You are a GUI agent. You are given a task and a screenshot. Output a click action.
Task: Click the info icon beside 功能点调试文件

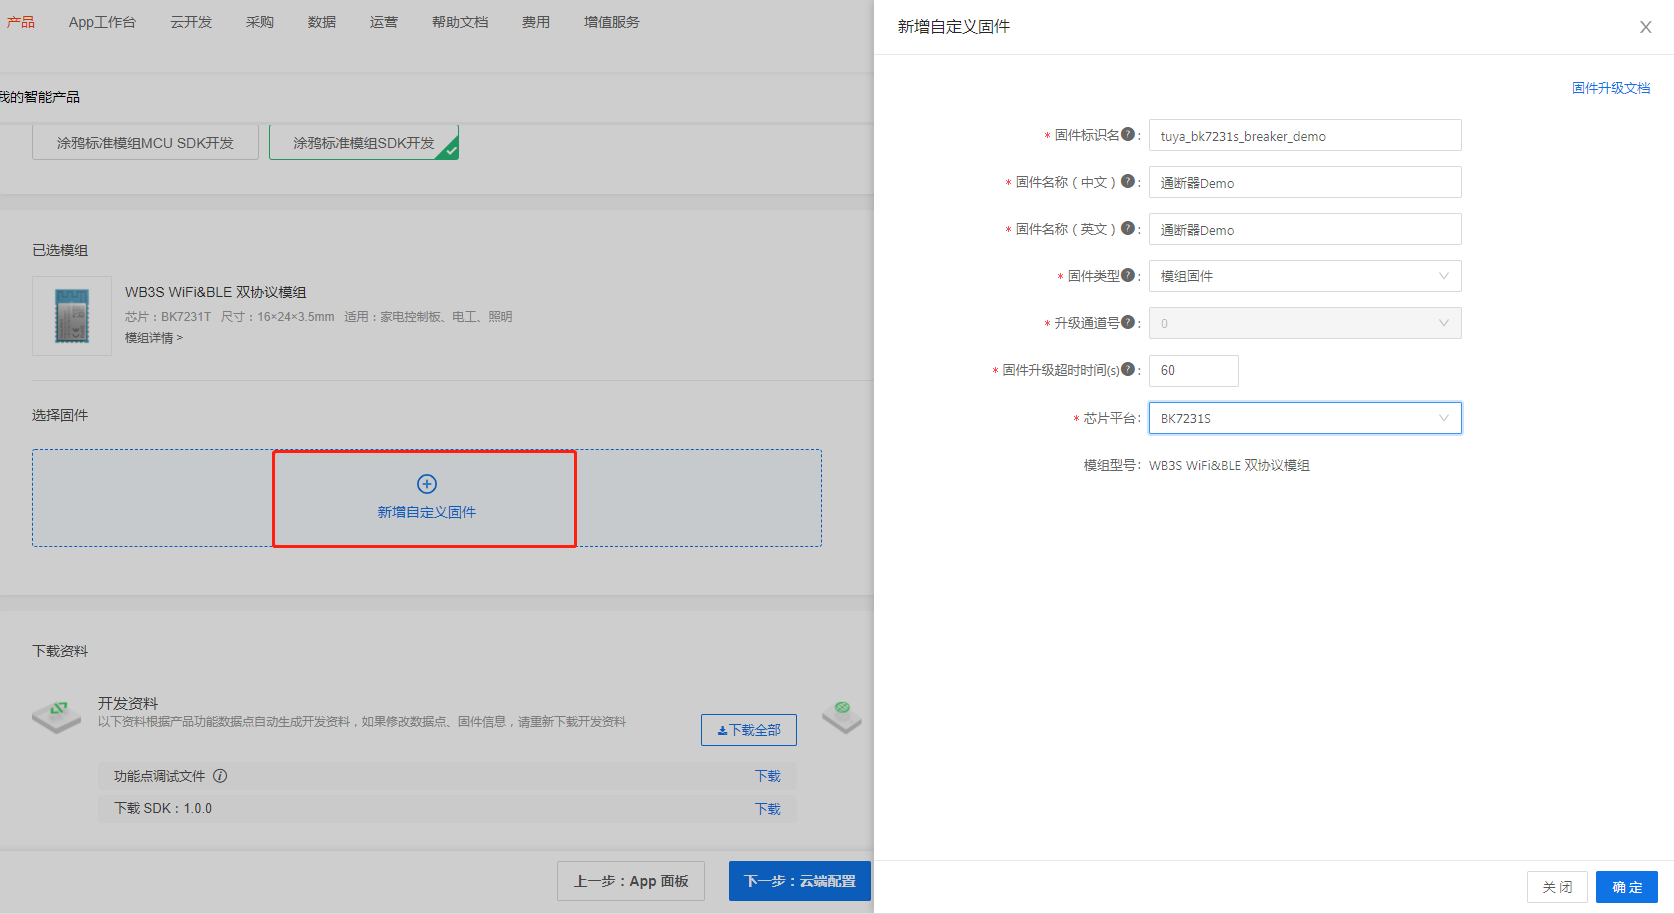coord(220,776)
